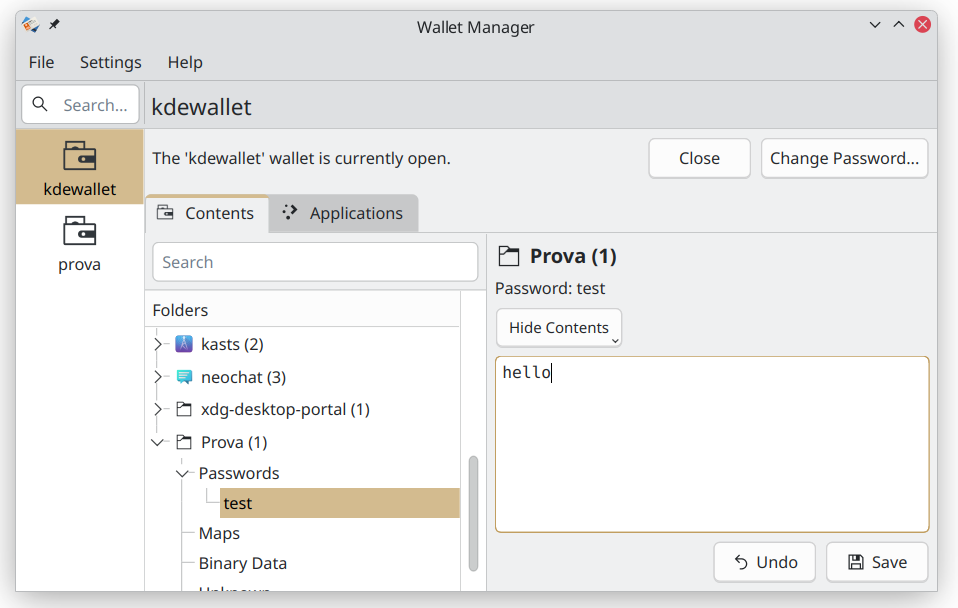Image resolution: width=958 pixels, height=608 pixels.
Task: Select the prova wallet icon in sidebar
Action: tap(79, 231)
